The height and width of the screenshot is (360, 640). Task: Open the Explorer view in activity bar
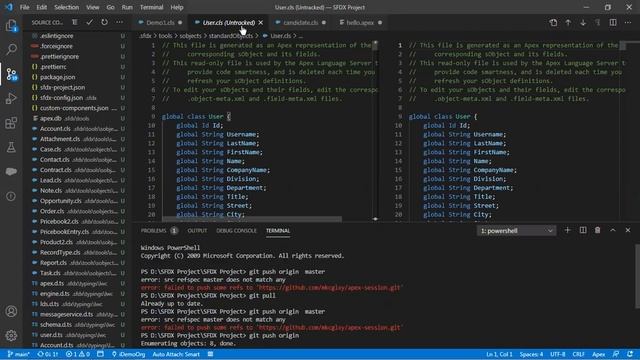tap(11, 26)
